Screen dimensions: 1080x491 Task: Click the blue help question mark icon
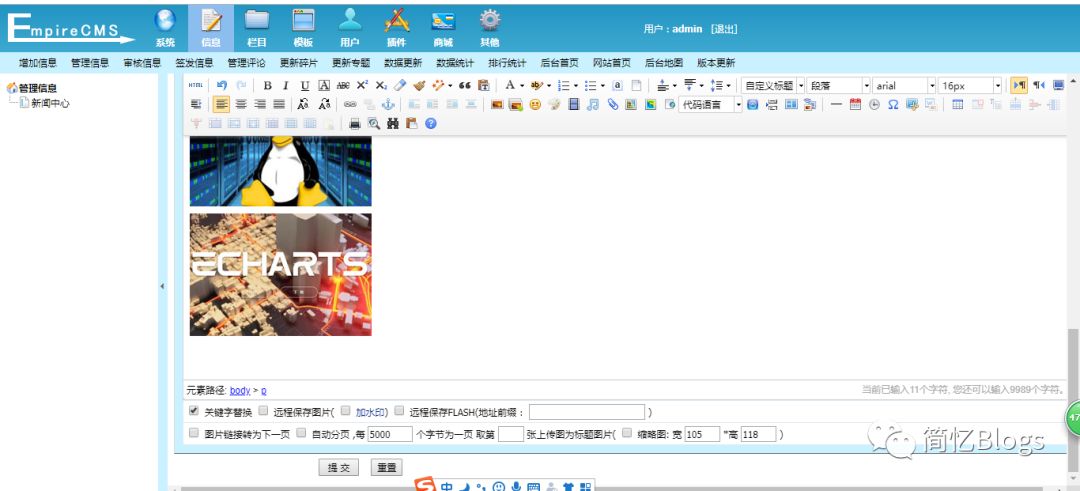pos(431,123)
